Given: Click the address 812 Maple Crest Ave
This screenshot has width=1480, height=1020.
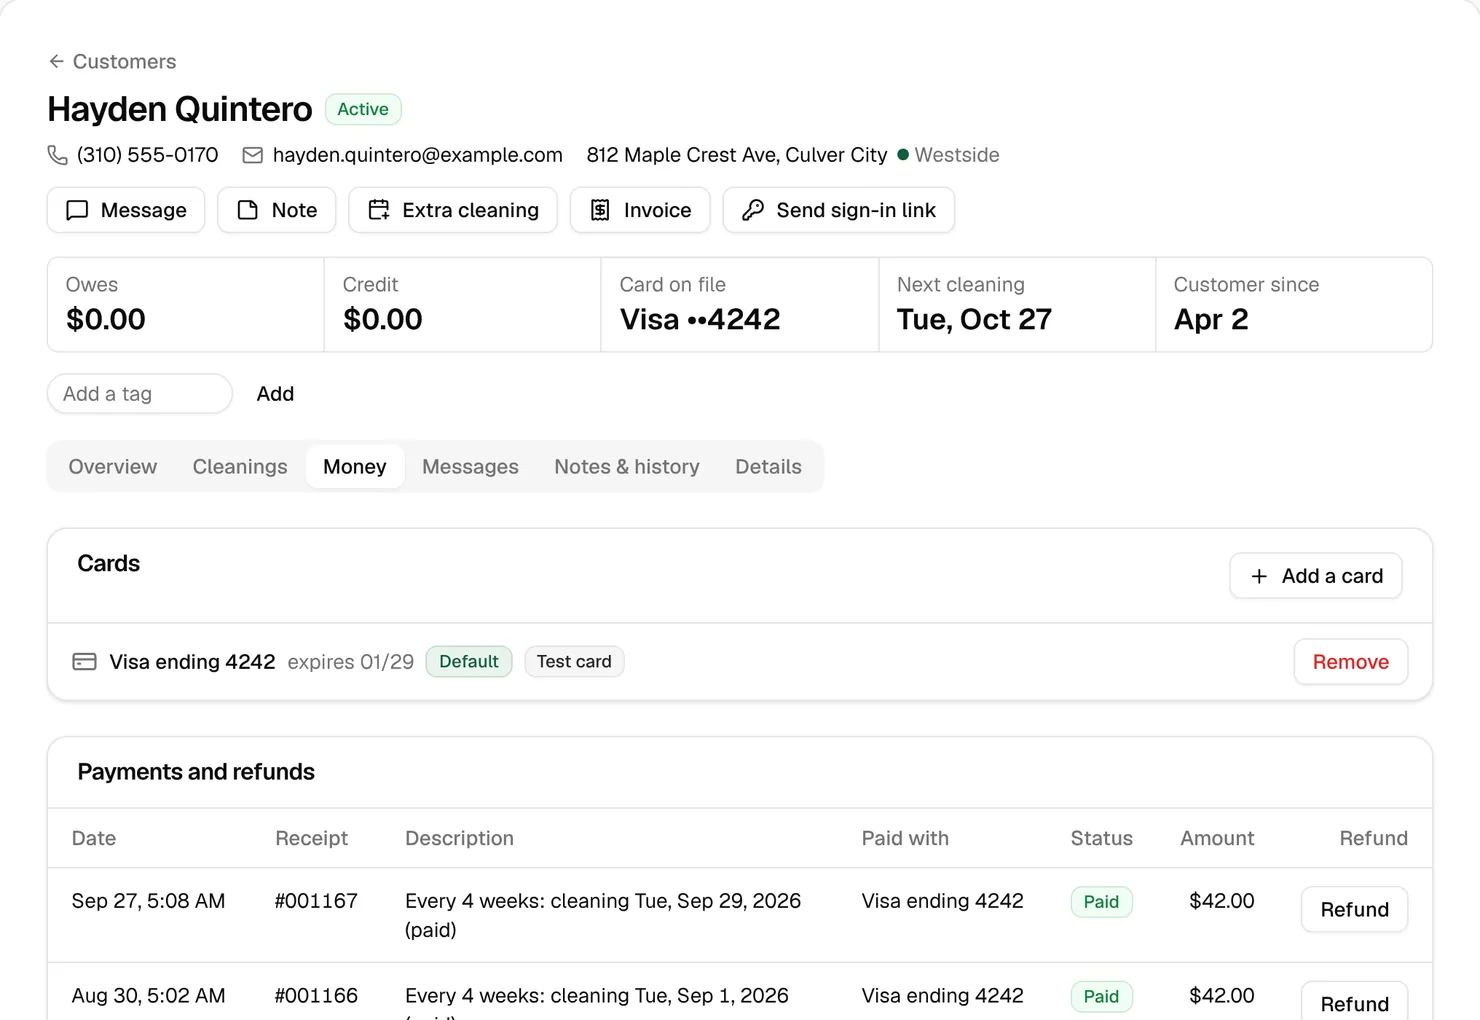Looking at the screenshot, I should 737,155.
